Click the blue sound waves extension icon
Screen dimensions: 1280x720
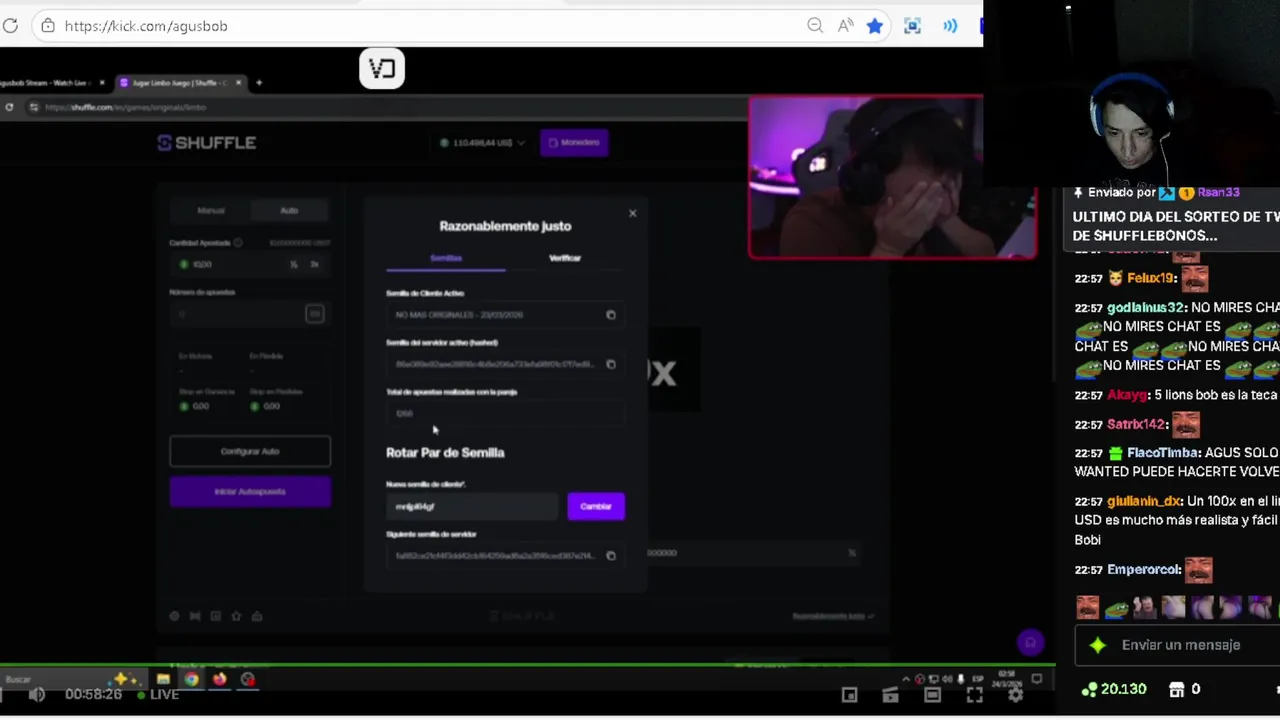(x=950, y=26)
